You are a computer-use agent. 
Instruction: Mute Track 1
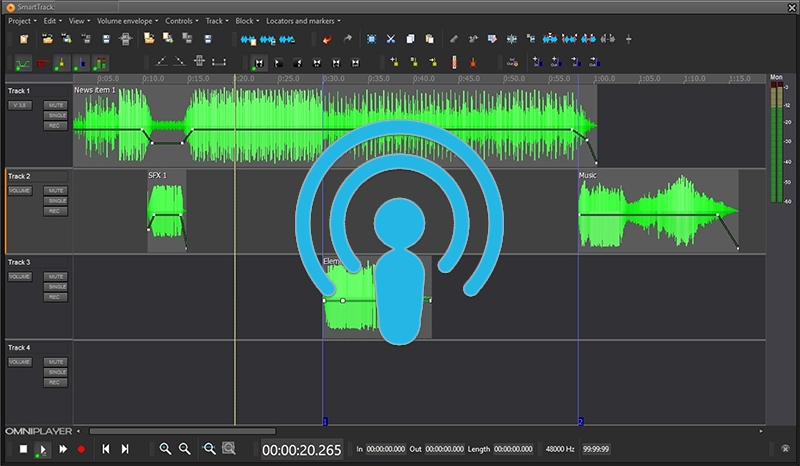point(56,105)
